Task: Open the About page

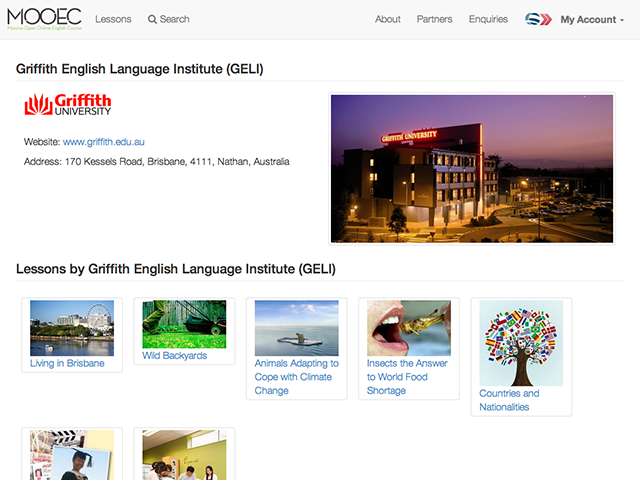Action: (x=388, y=19)
